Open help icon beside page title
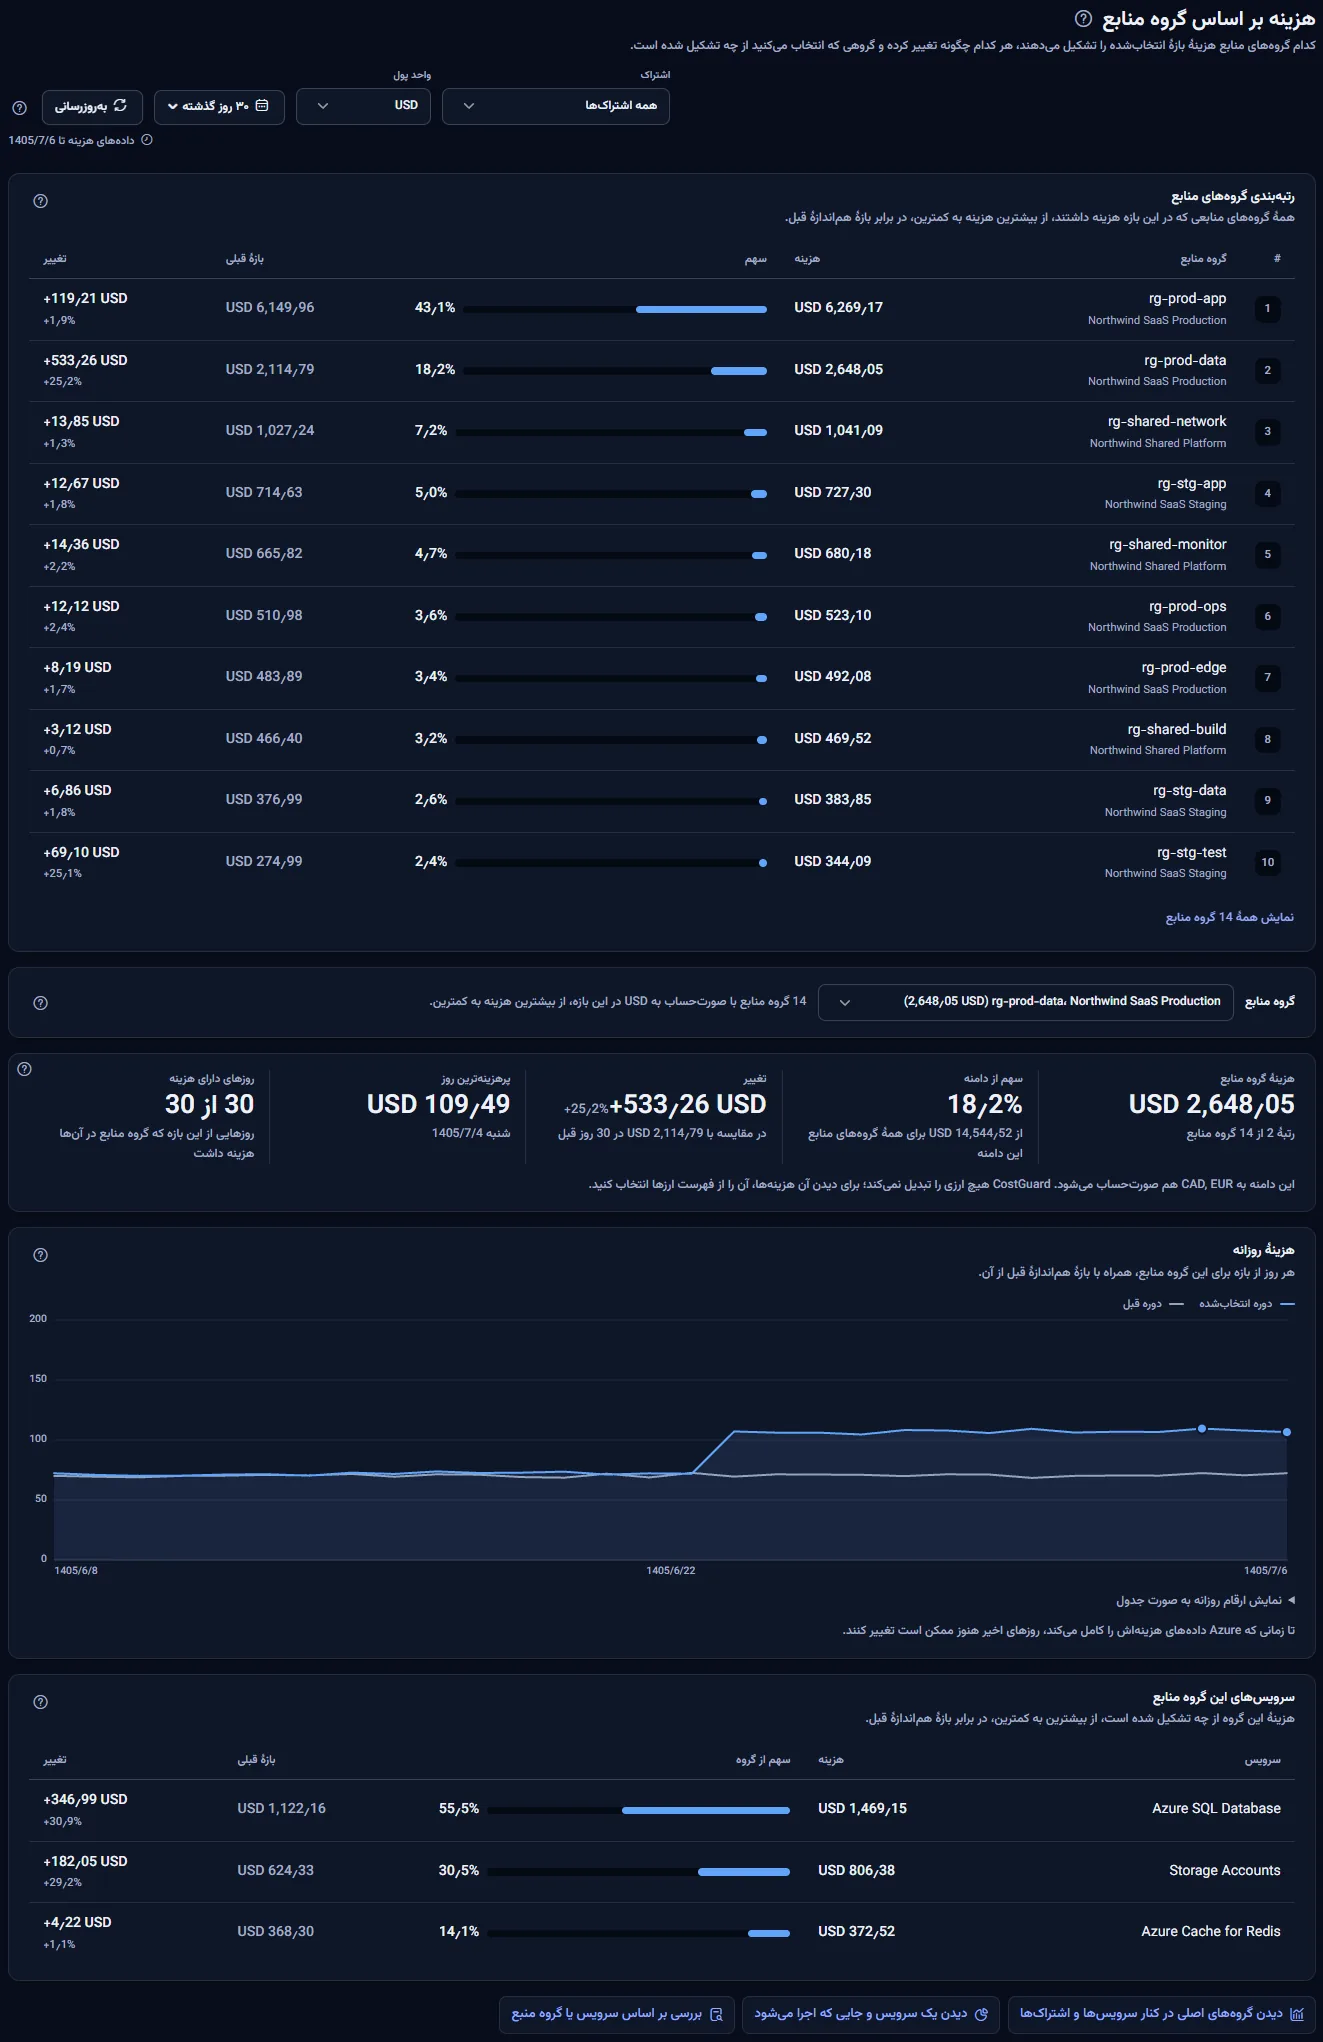Viewport: 1323px width, 2042px height. coord(1083,19)
